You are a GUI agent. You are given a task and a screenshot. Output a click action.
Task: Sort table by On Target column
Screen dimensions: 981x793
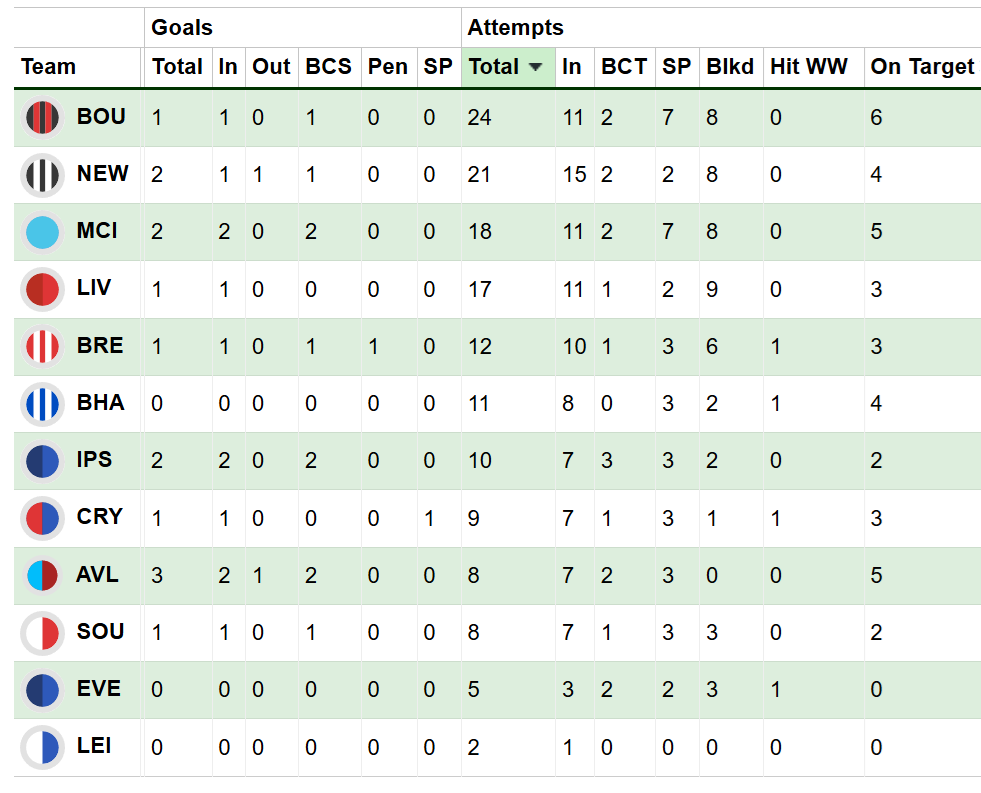(921, 67)
